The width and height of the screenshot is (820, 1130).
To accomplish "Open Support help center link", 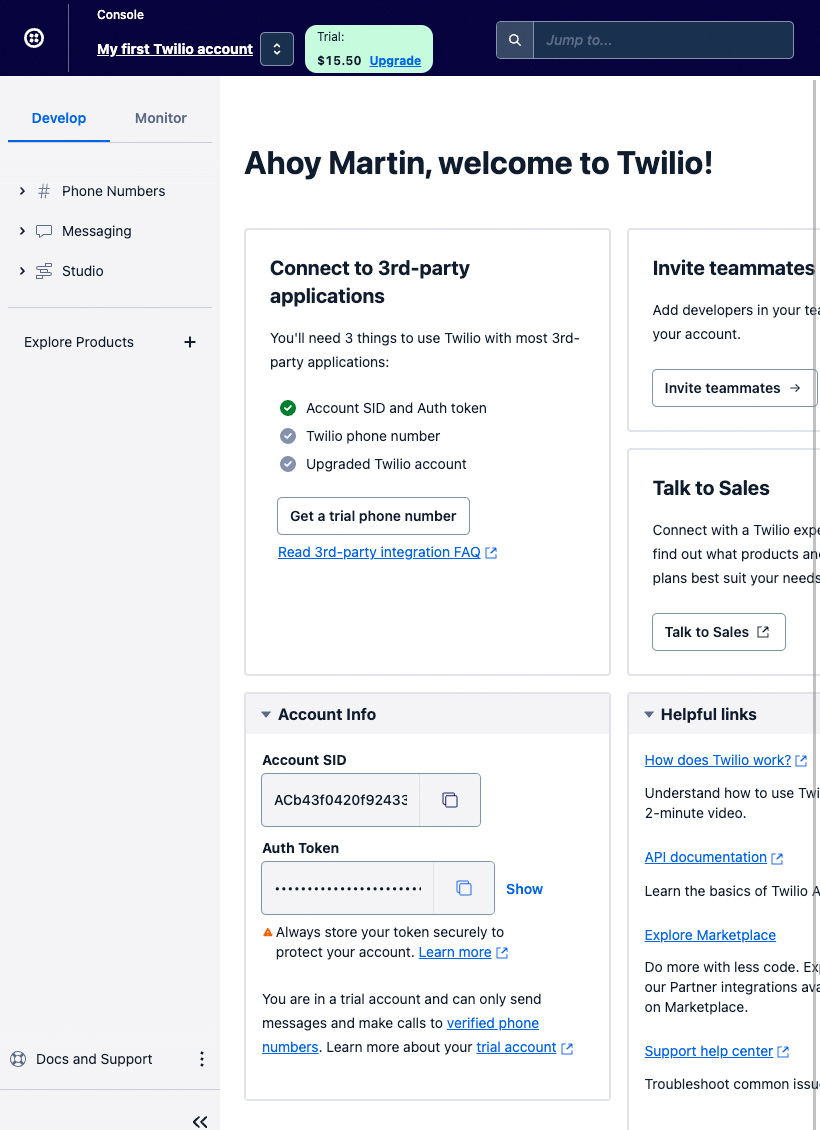I will point(708,1051).
